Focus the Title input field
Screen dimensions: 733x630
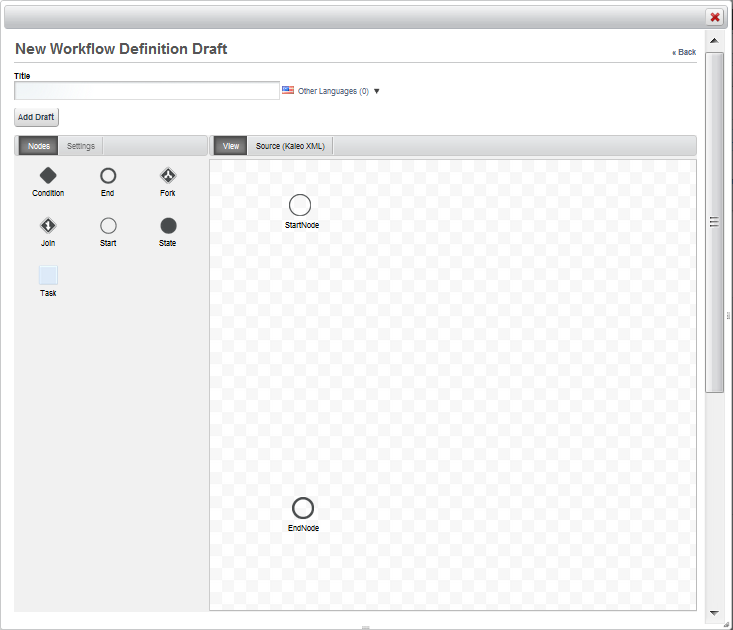147,91
